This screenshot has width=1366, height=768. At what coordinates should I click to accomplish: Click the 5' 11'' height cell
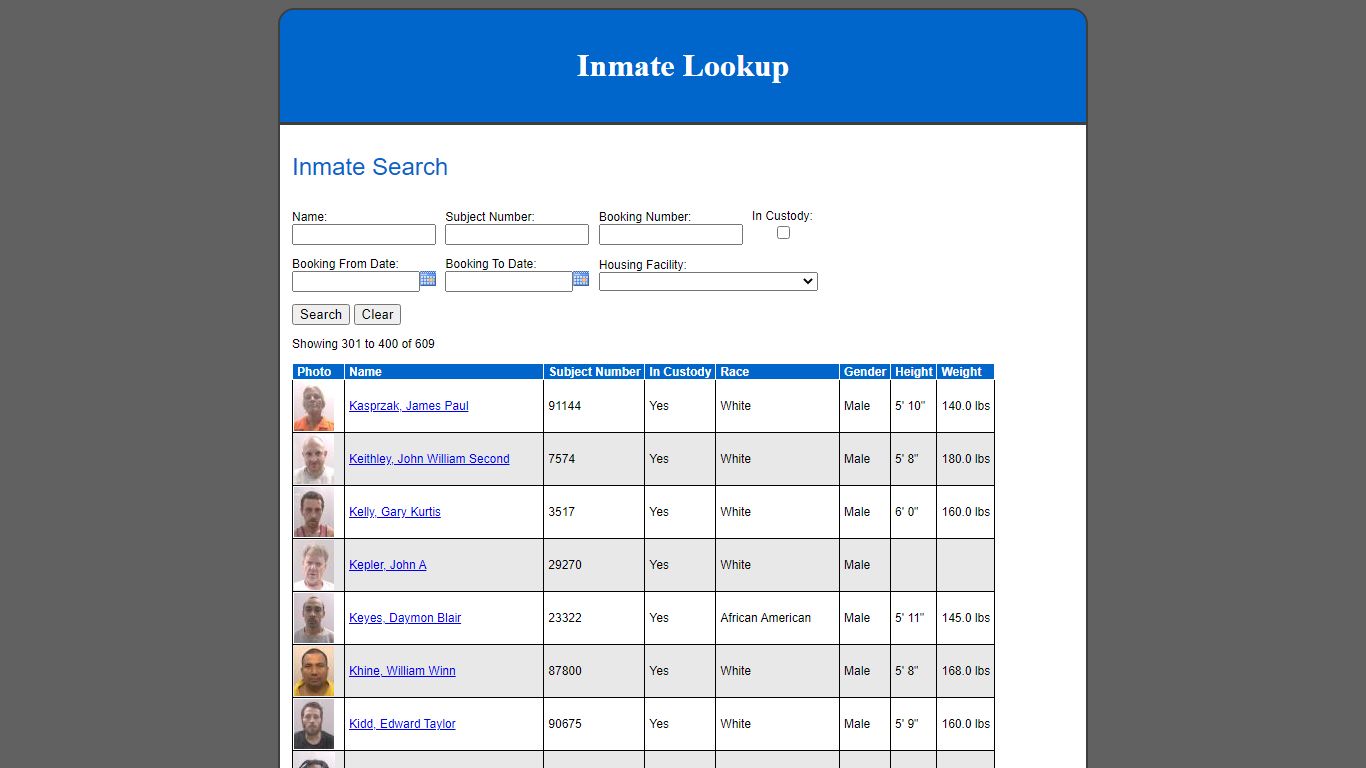(913, 618)
